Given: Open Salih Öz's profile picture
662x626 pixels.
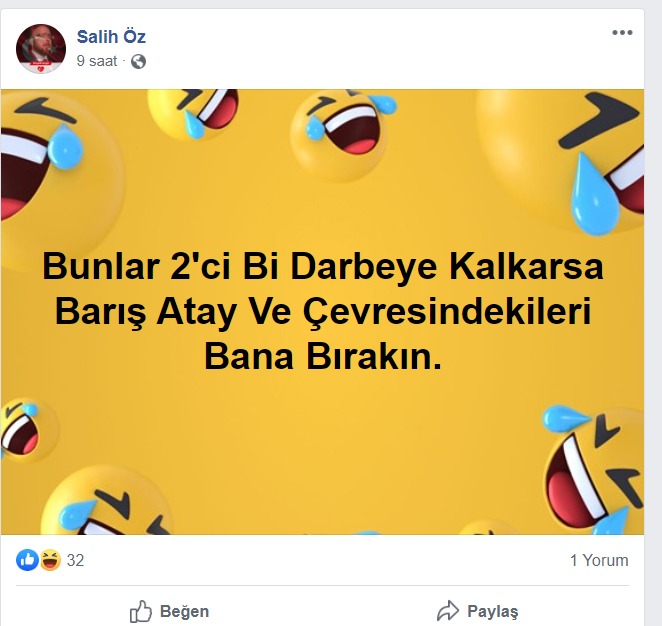Looking at the screenshot, I should pos(41,49).
